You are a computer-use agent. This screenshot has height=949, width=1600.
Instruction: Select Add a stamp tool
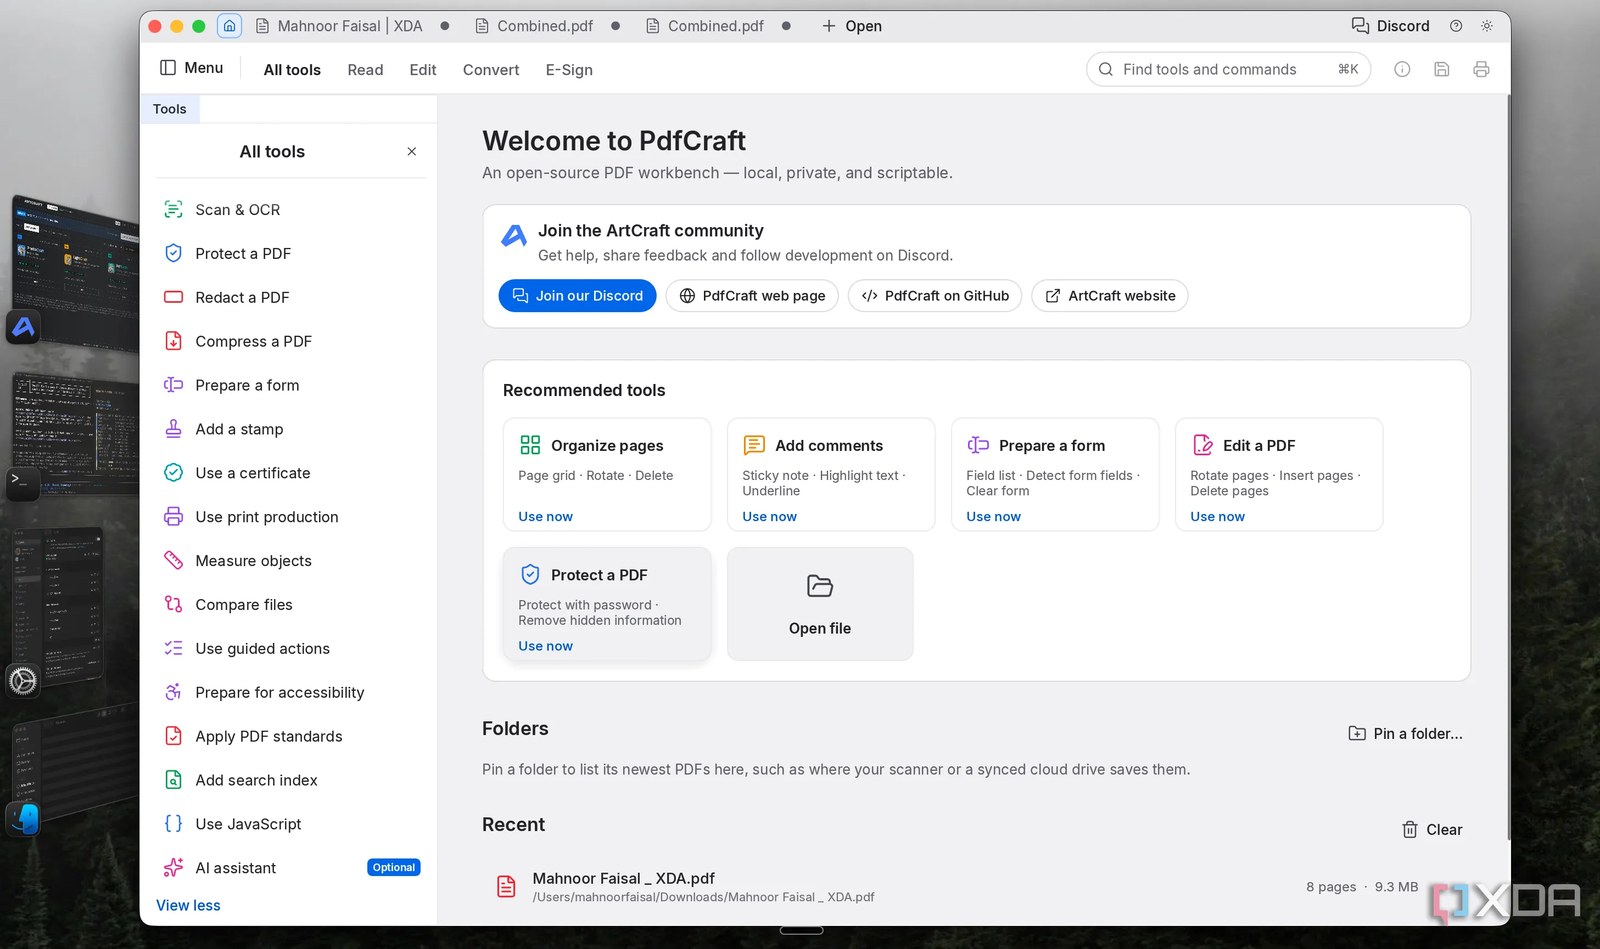click(x=291, y=429)
